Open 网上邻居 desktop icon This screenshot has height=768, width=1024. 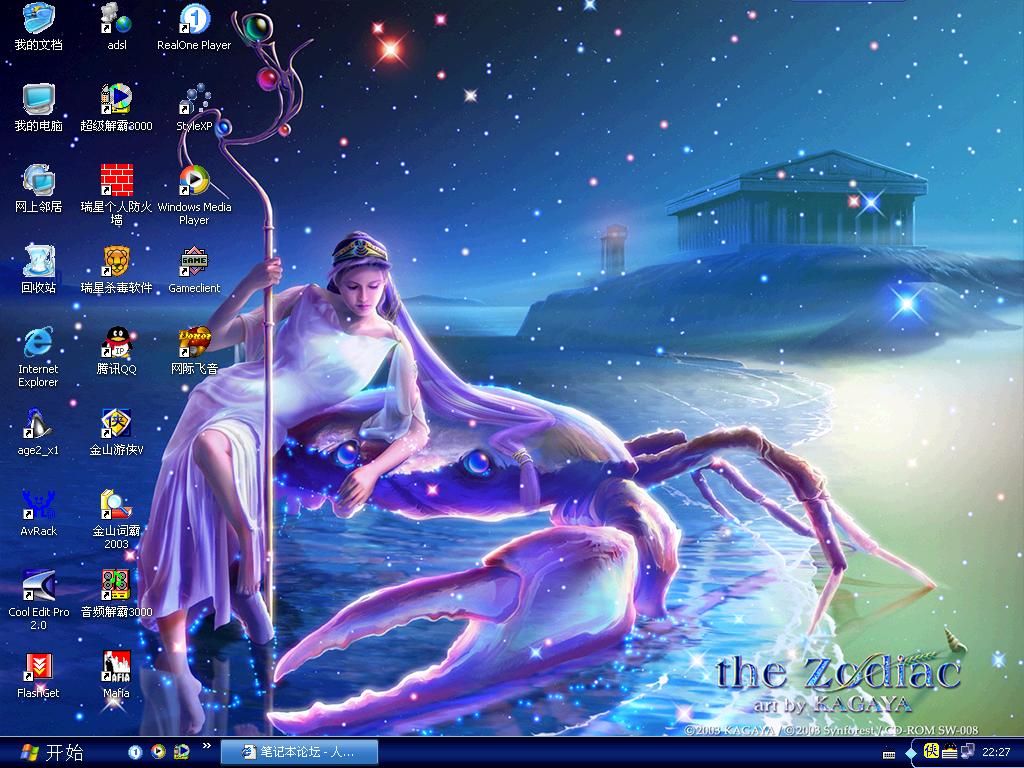39,189
